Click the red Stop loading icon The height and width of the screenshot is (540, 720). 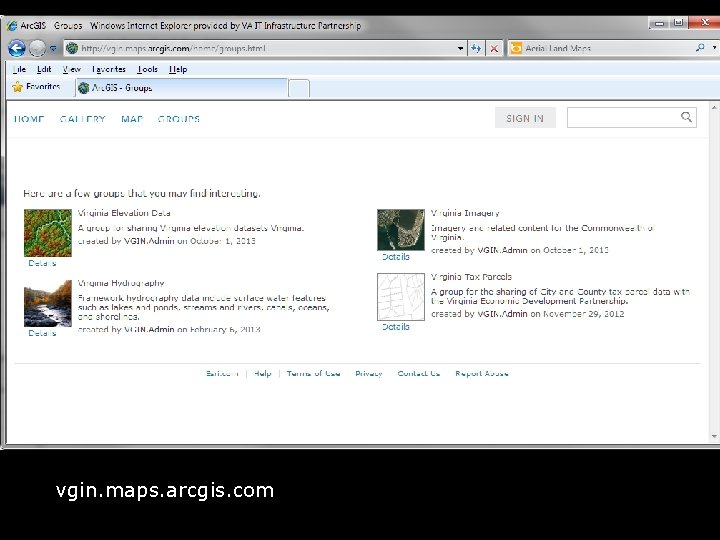click(494, 48)
